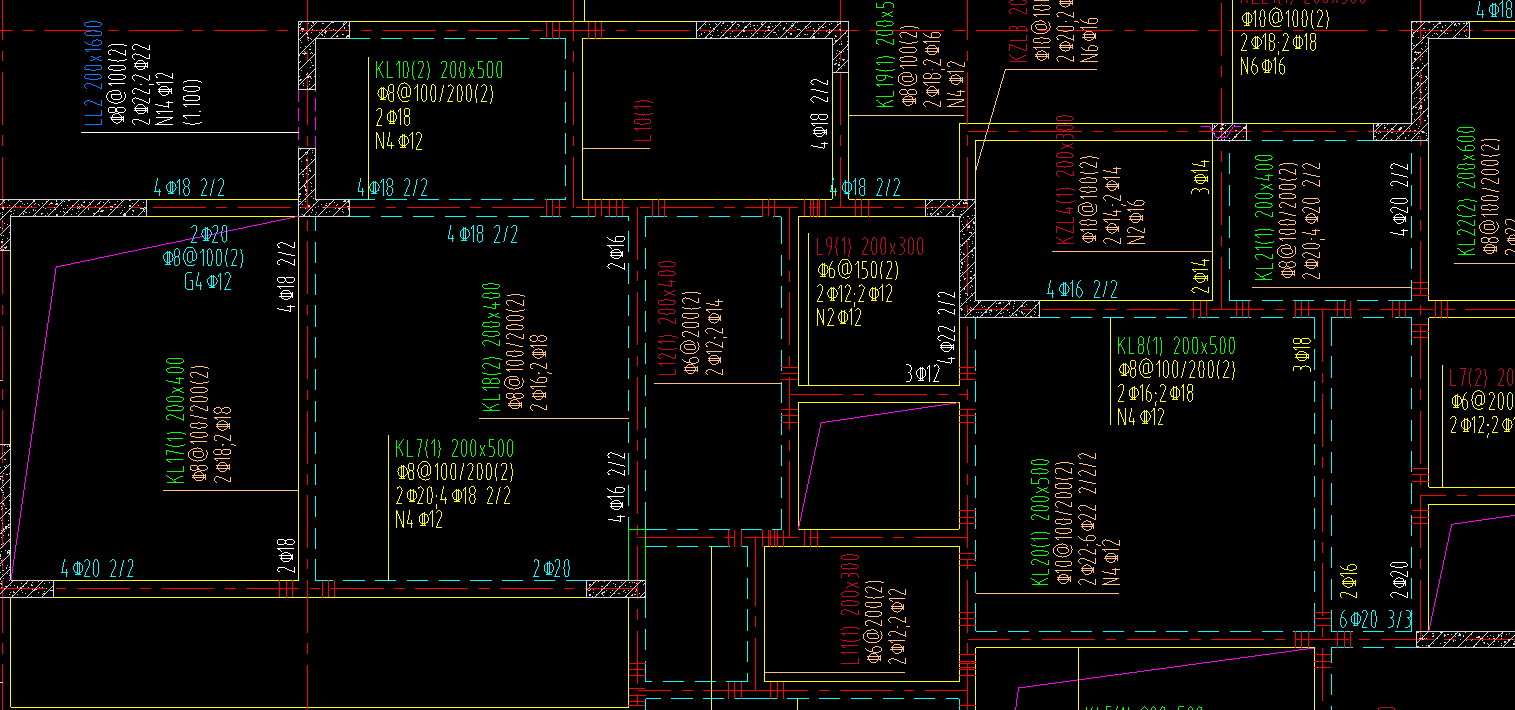The height and width of the screenshot is (710, 1515).
Task: Click the vertical KL20(1) 200x500 label
Action: point(1041,523)
